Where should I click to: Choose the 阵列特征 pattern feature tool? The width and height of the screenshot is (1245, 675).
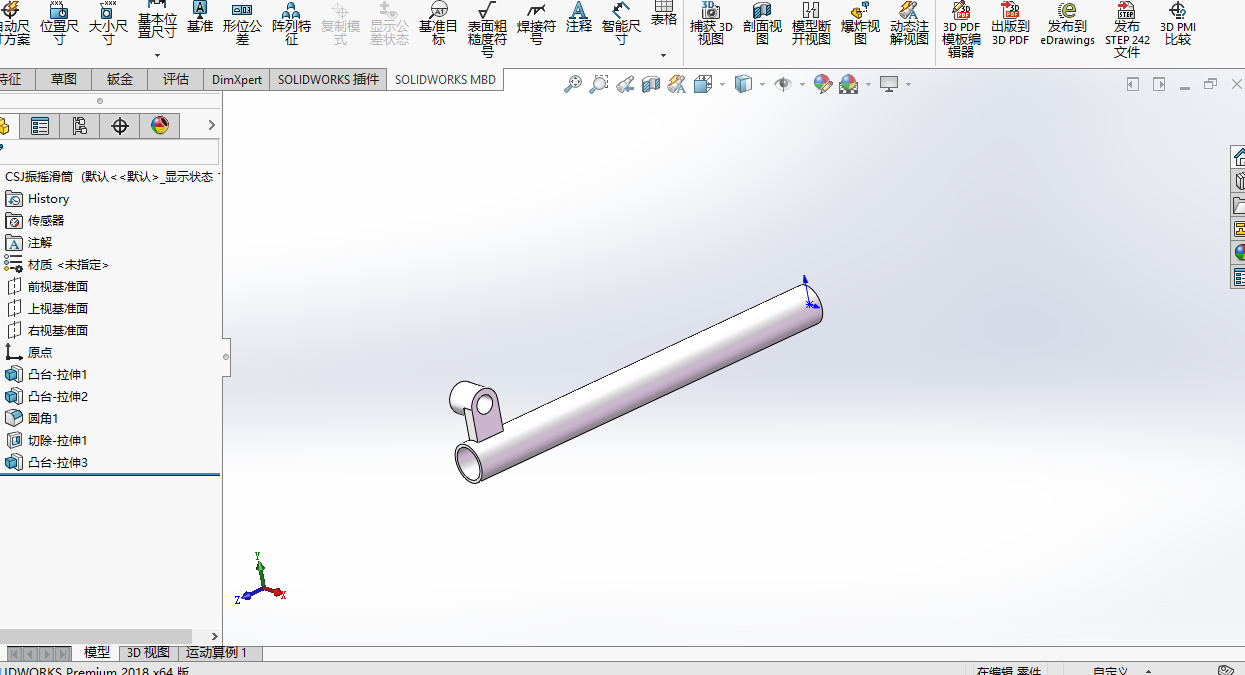pyautogui.click(x=291, y=24)
